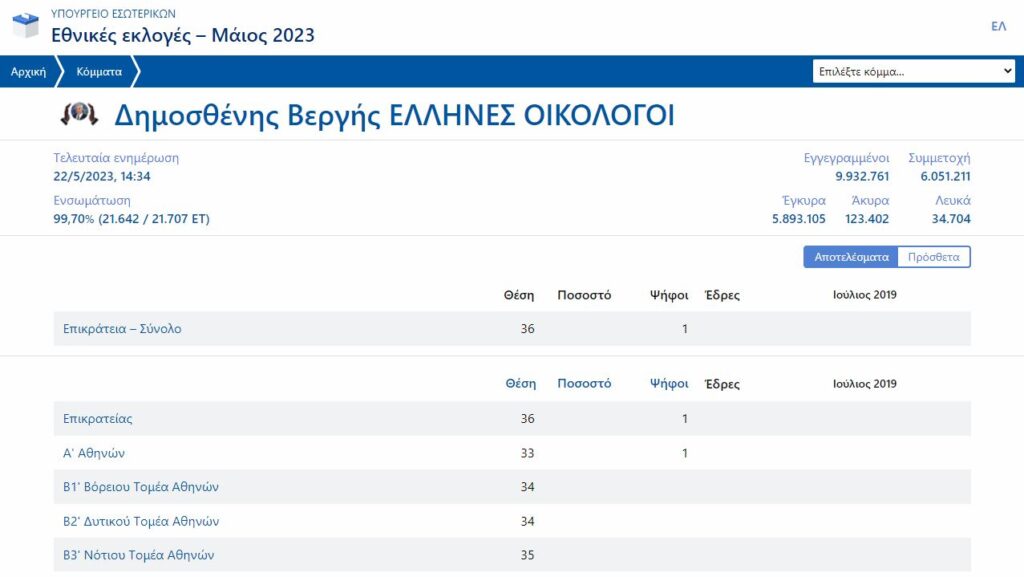Open Εθνικές εκλογές – Μάιος 2023 title
The width and height of the screenshot is (1024, 577).
coord(183,35)
